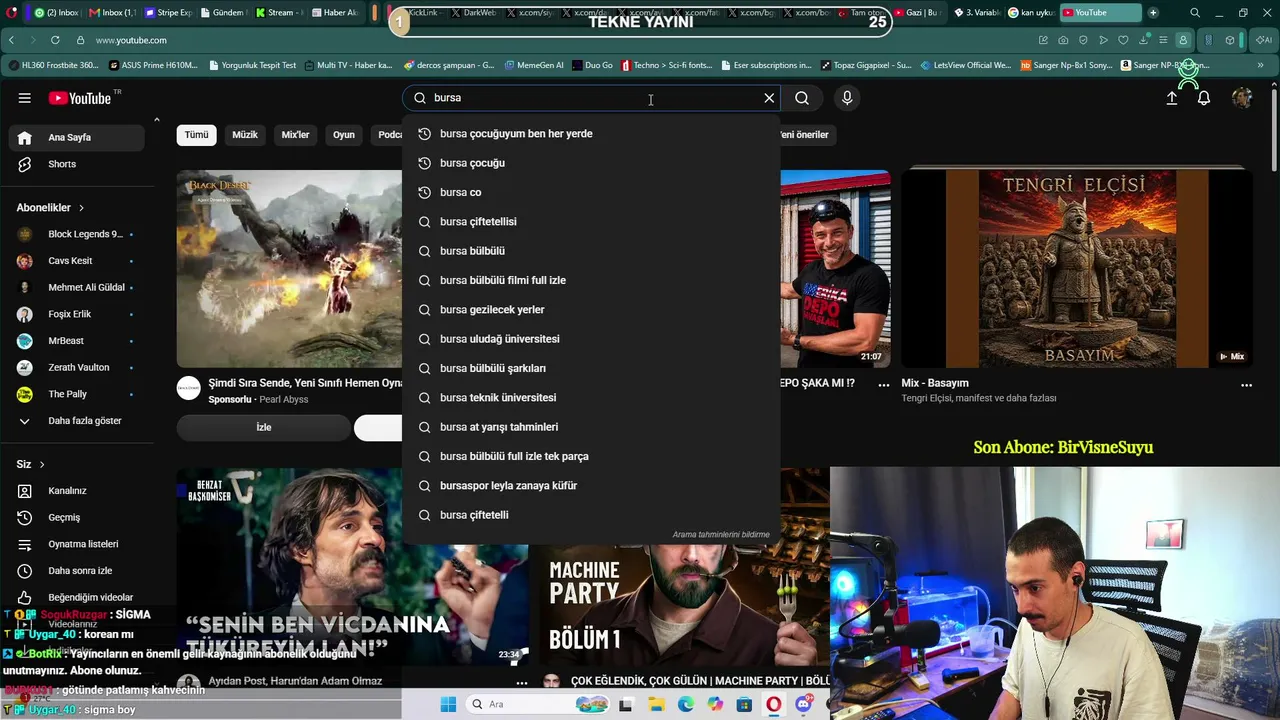Open Oynatma listeleri playlists

pyautogui.click(x=78, y=544)
